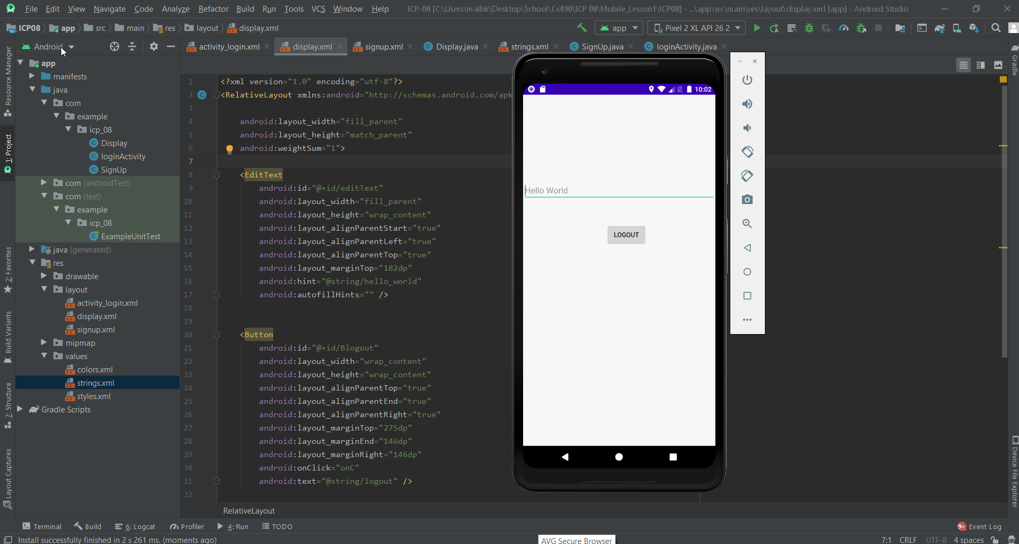
Task: Click Sync Project with Gradle Files icon
Action: 939,28
